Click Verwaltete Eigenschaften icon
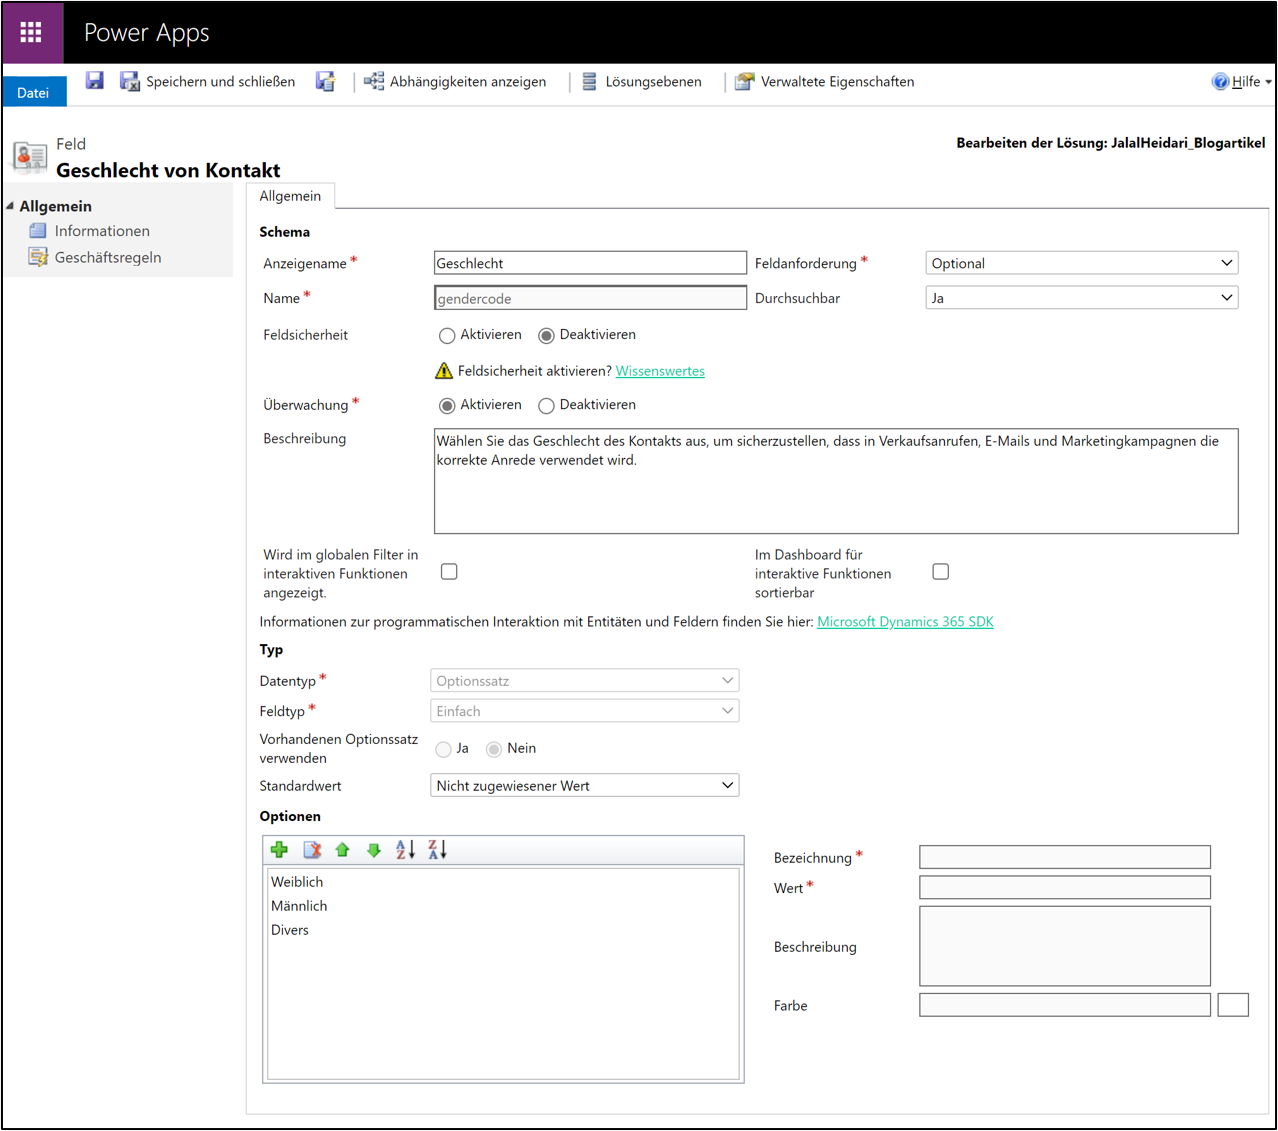 pos(744,82)
